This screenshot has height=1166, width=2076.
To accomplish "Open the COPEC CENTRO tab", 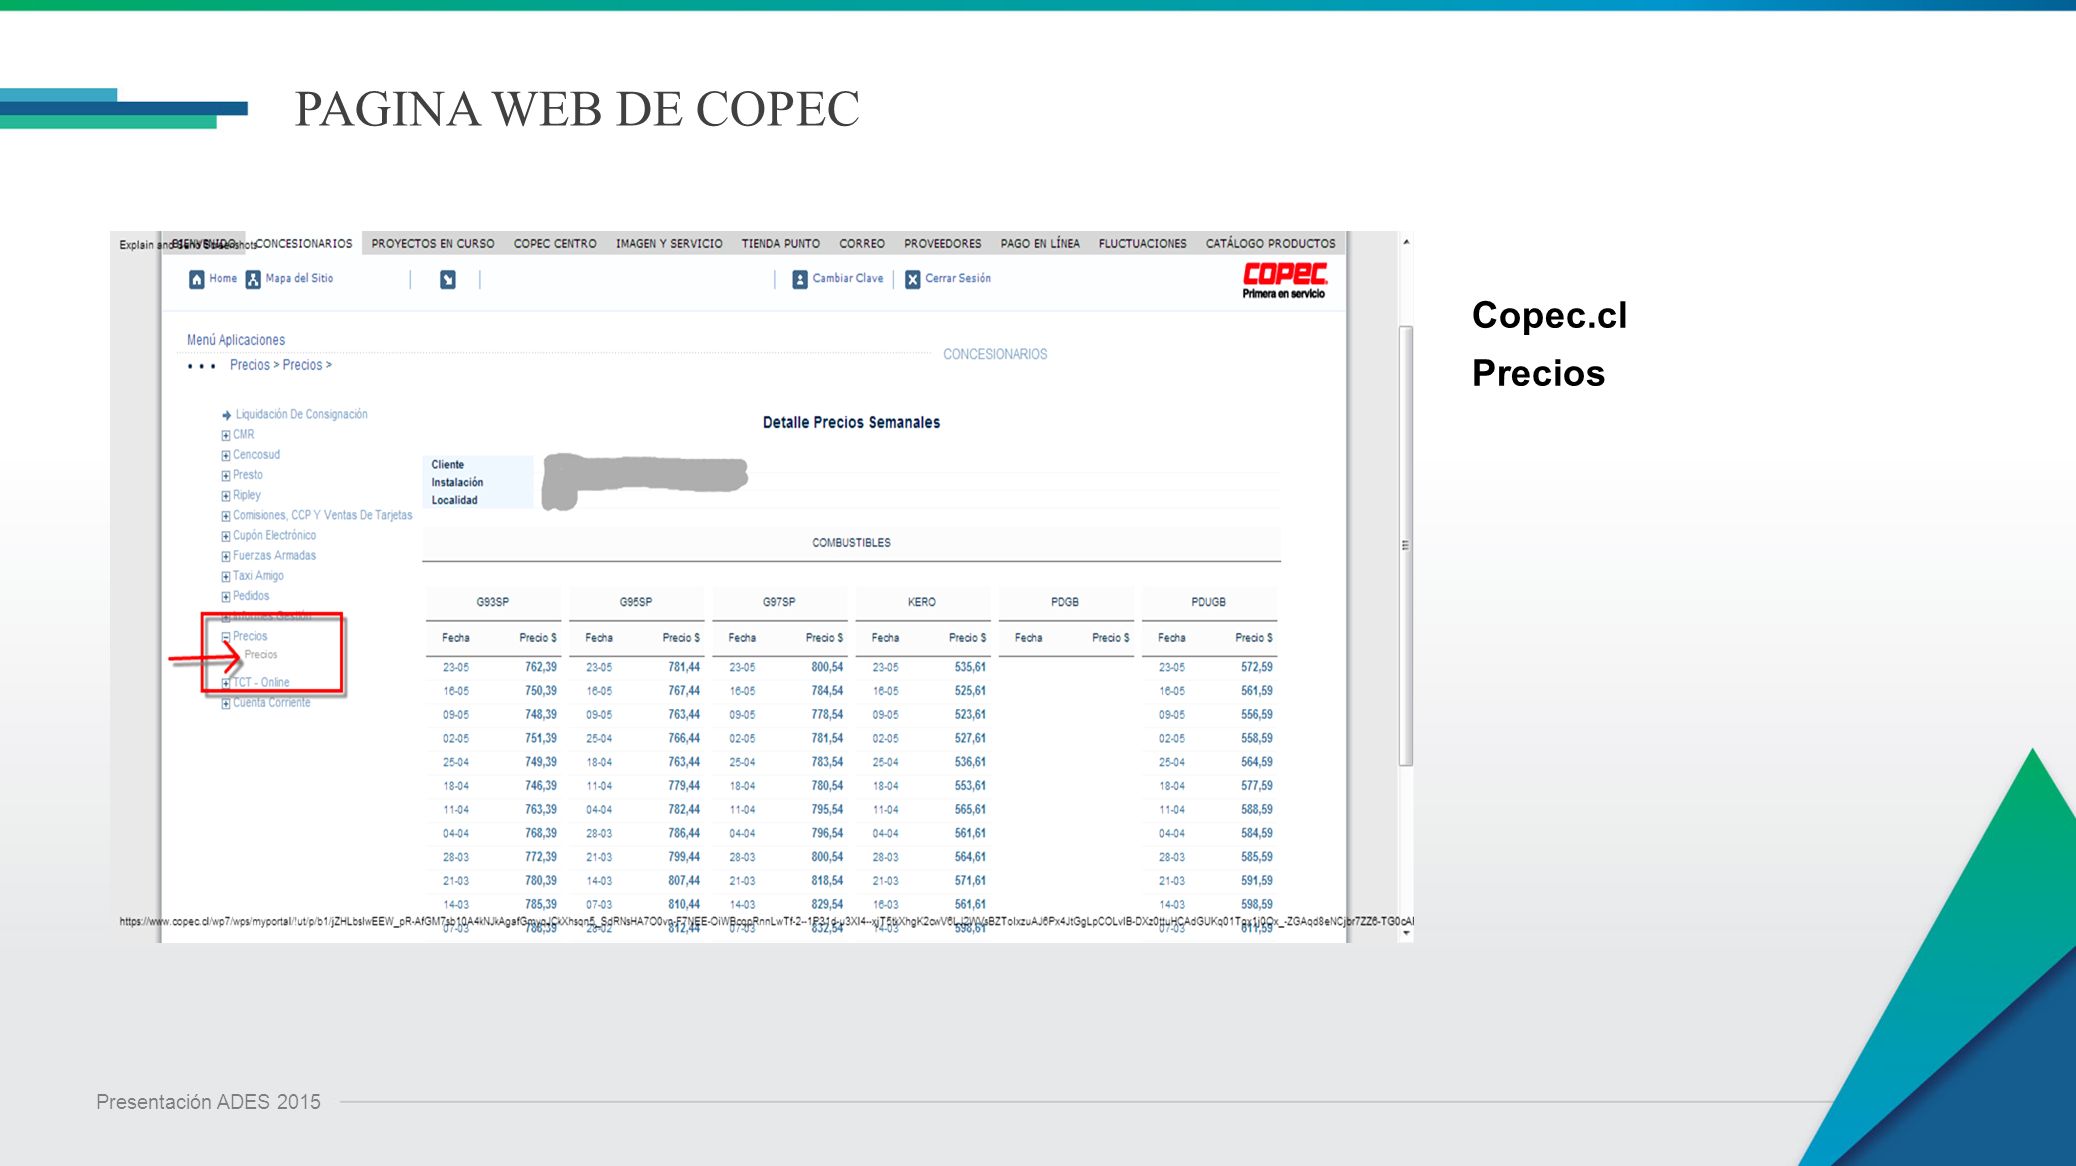I will click(555, 243).
